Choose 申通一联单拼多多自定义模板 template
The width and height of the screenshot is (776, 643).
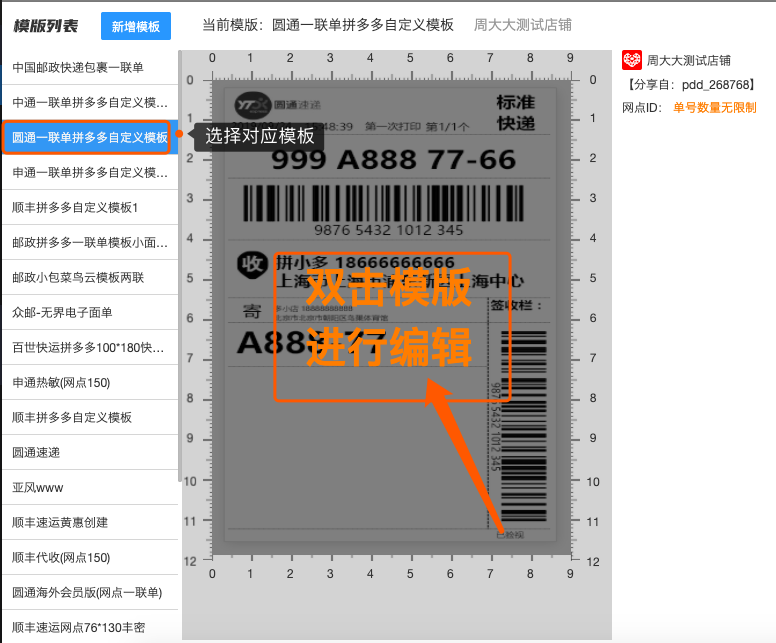click(90, 172)
